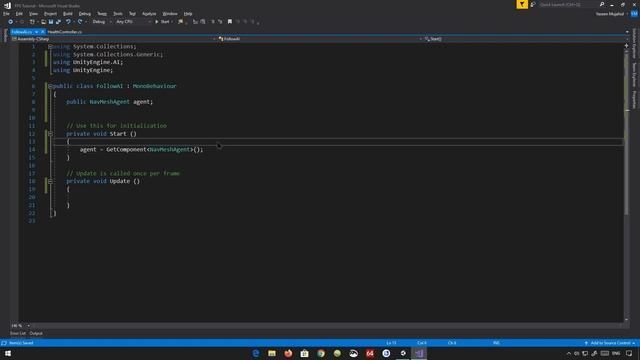Viewport: 640px width, 360px height.
Task: Open the Action Center notification icon
Action: [629, 353]
